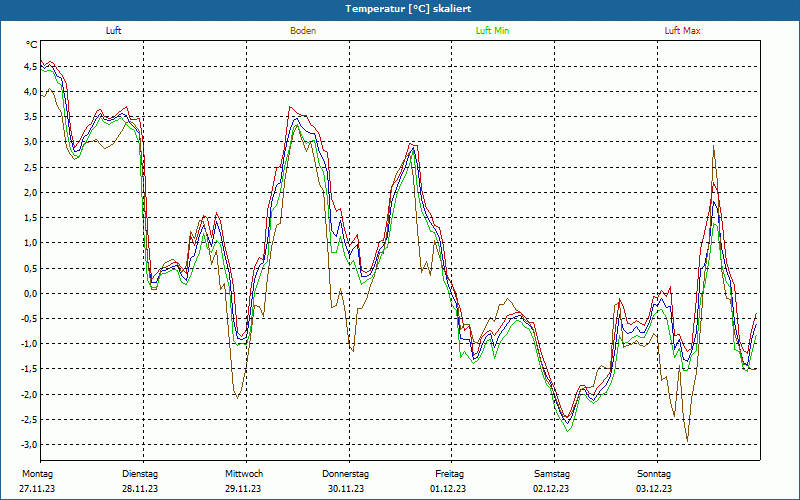Click the -1,0 y-axis value
This screenshot has height=500, width=800.
(x=29, y=343)
